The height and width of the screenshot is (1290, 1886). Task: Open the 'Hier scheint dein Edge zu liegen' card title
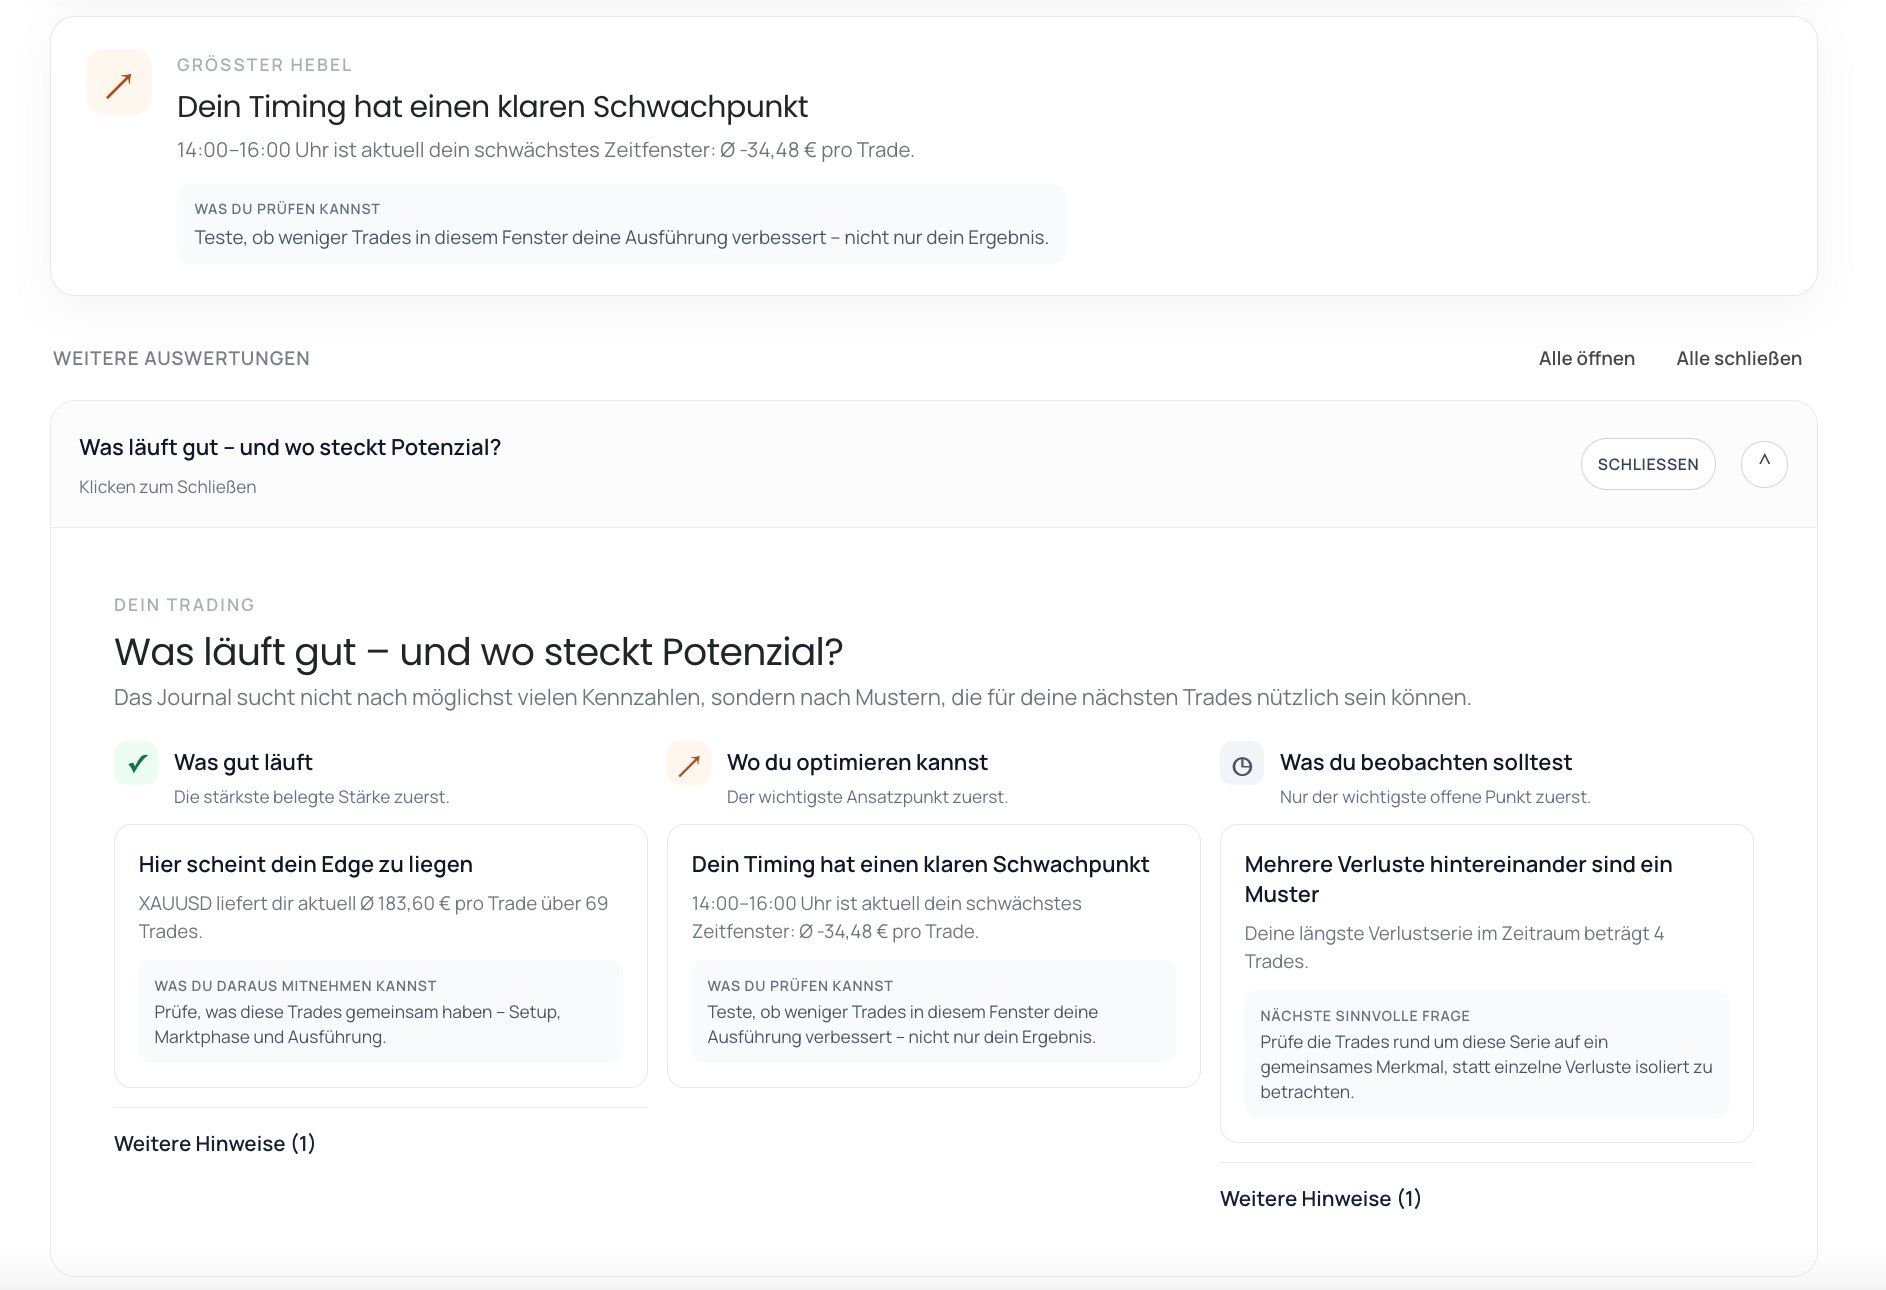point(306,864)
